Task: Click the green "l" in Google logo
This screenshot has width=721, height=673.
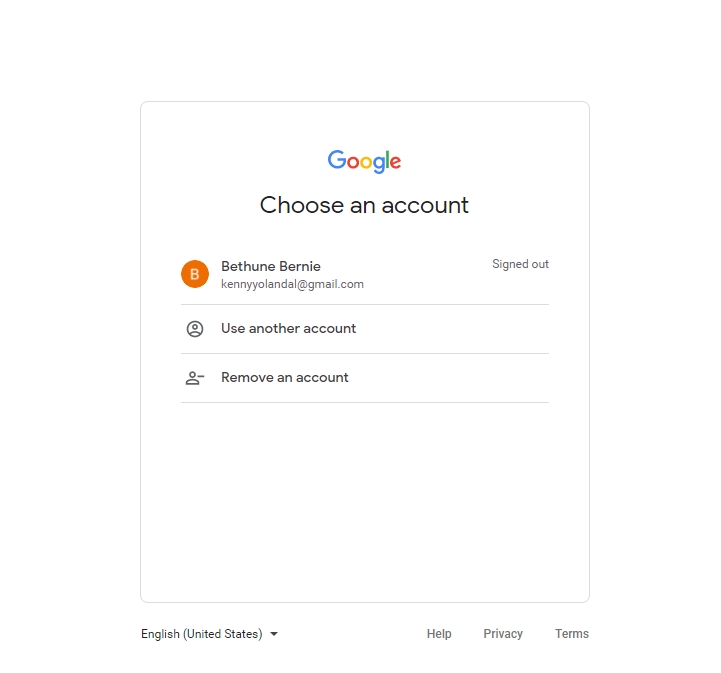Action: pos(386,160)
